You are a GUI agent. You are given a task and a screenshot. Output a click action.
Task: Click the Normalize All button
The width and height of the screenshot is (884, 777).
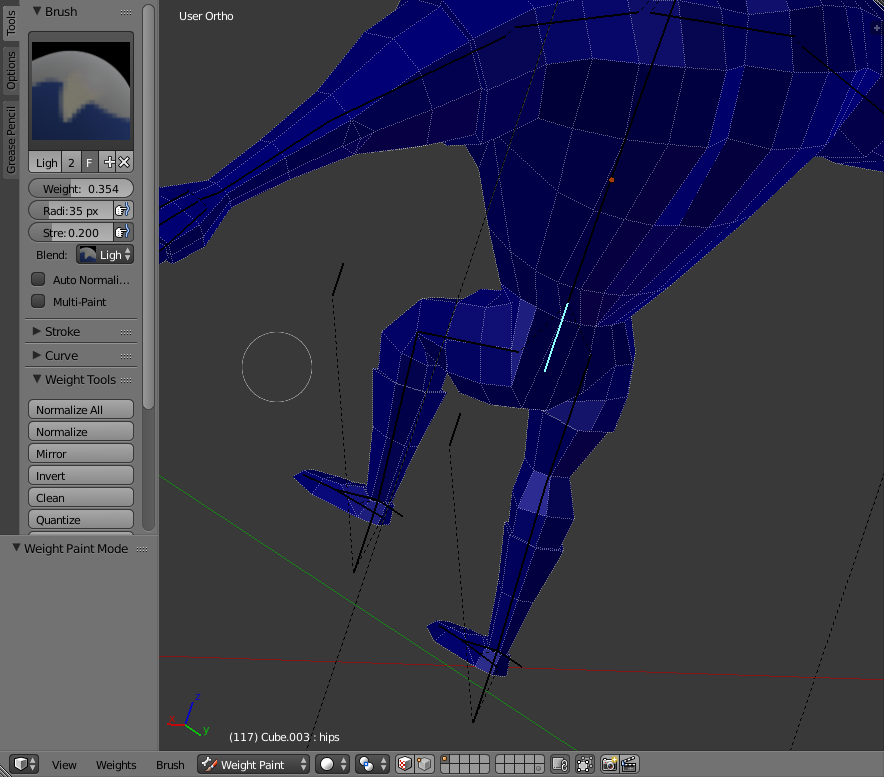pos(81,409)
